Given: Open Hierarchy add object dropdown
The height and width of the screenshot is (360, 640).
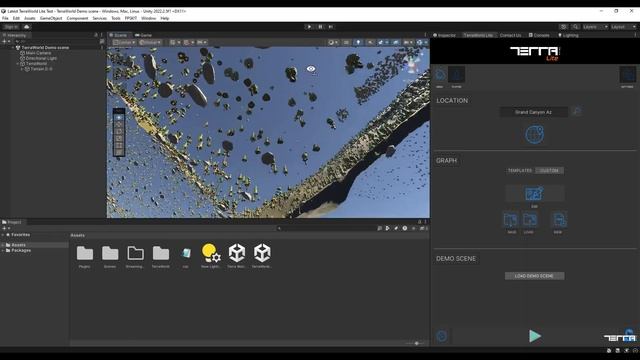Looking at the screenshot, I should 6,42.
